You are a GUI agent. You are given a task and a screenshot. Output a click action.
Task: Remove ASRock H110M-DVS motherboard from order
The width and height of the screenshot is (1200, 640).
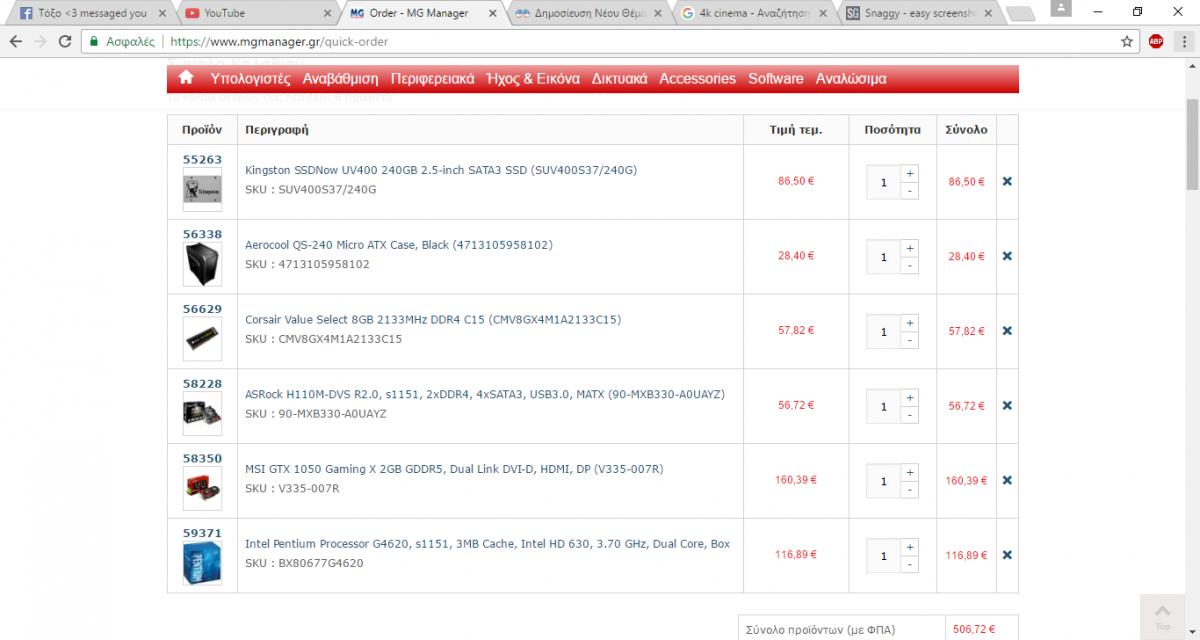pyautogui.click(x=1007, y=406)
